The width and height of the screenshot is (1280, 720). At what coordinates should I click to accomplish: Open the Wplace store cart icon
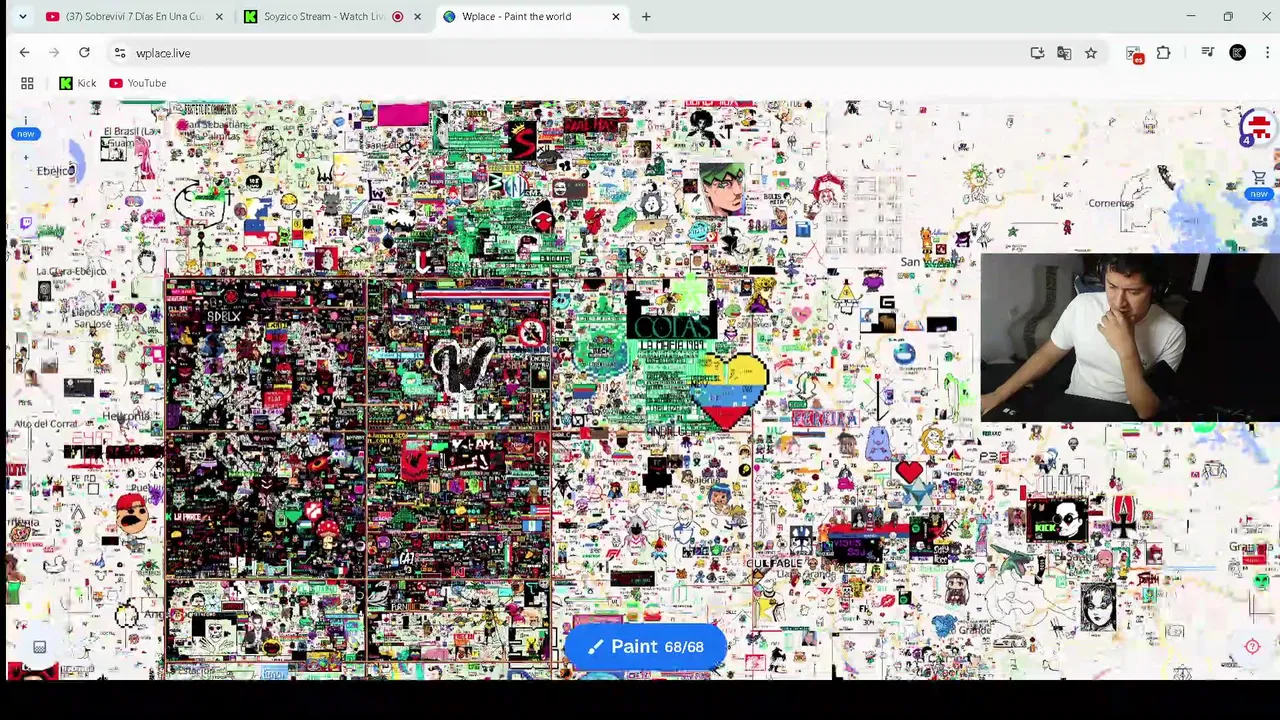[x=1259, y=178]
